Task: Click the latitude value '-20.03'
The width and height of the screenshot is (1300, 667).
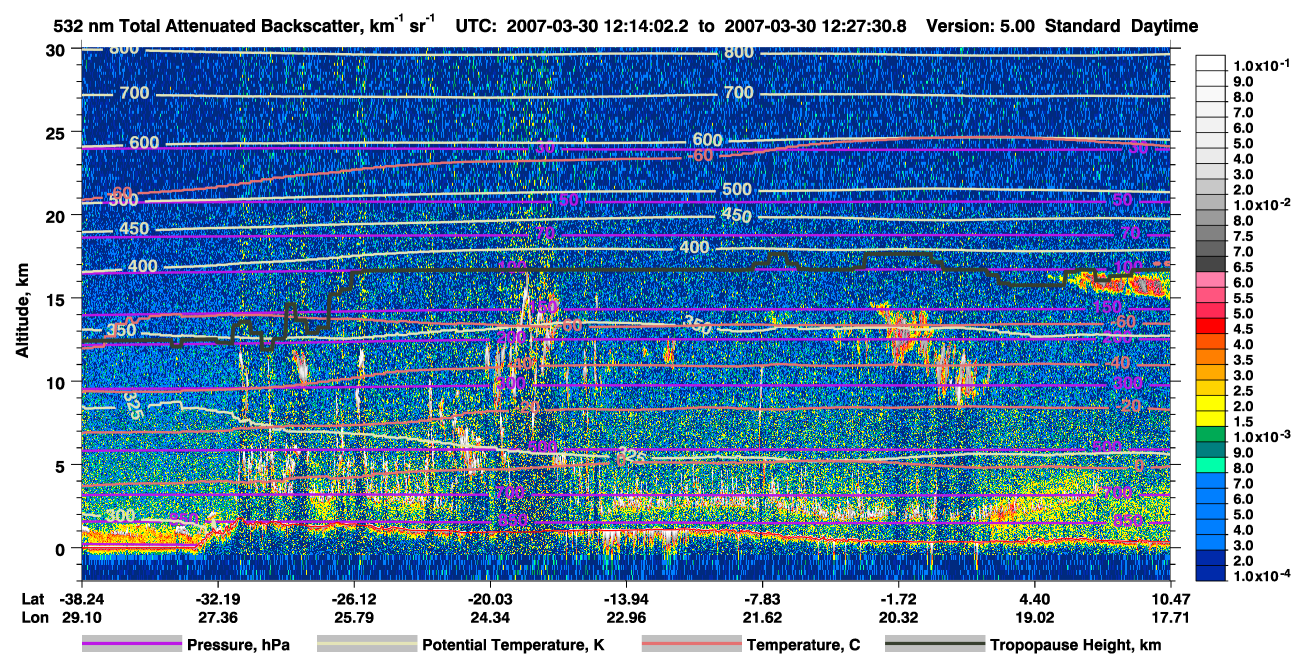Action: [489, 598]
